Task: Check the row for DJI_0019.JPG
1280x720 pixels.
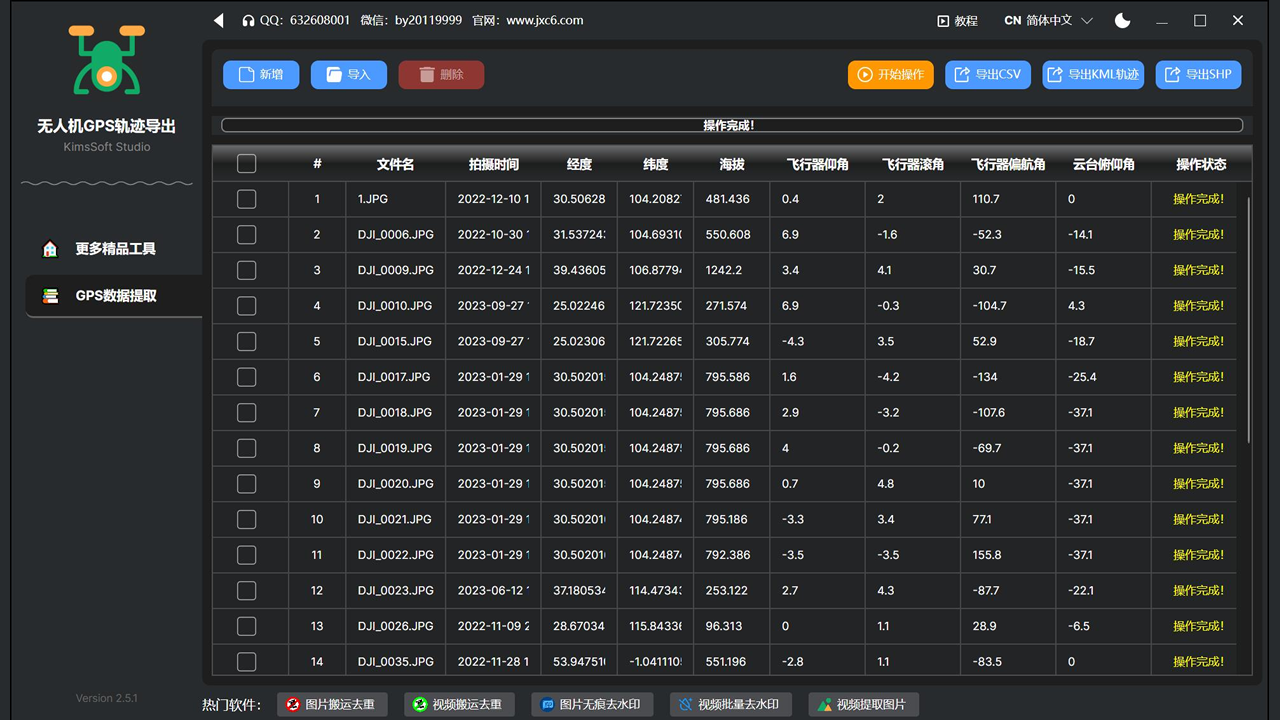Action: point(247,448)
